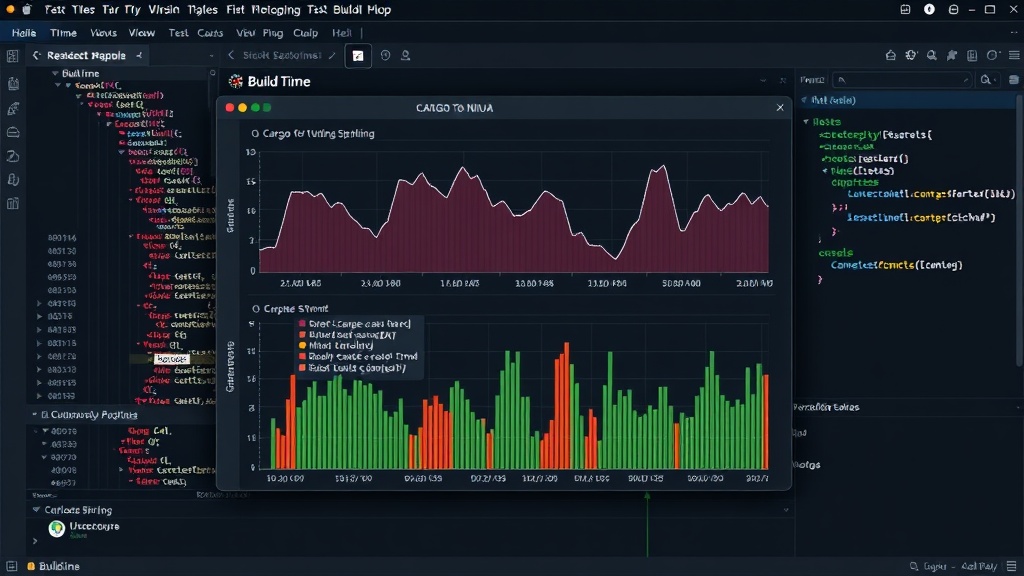Click the layout icon in the title bar

[x=905, y=9]
